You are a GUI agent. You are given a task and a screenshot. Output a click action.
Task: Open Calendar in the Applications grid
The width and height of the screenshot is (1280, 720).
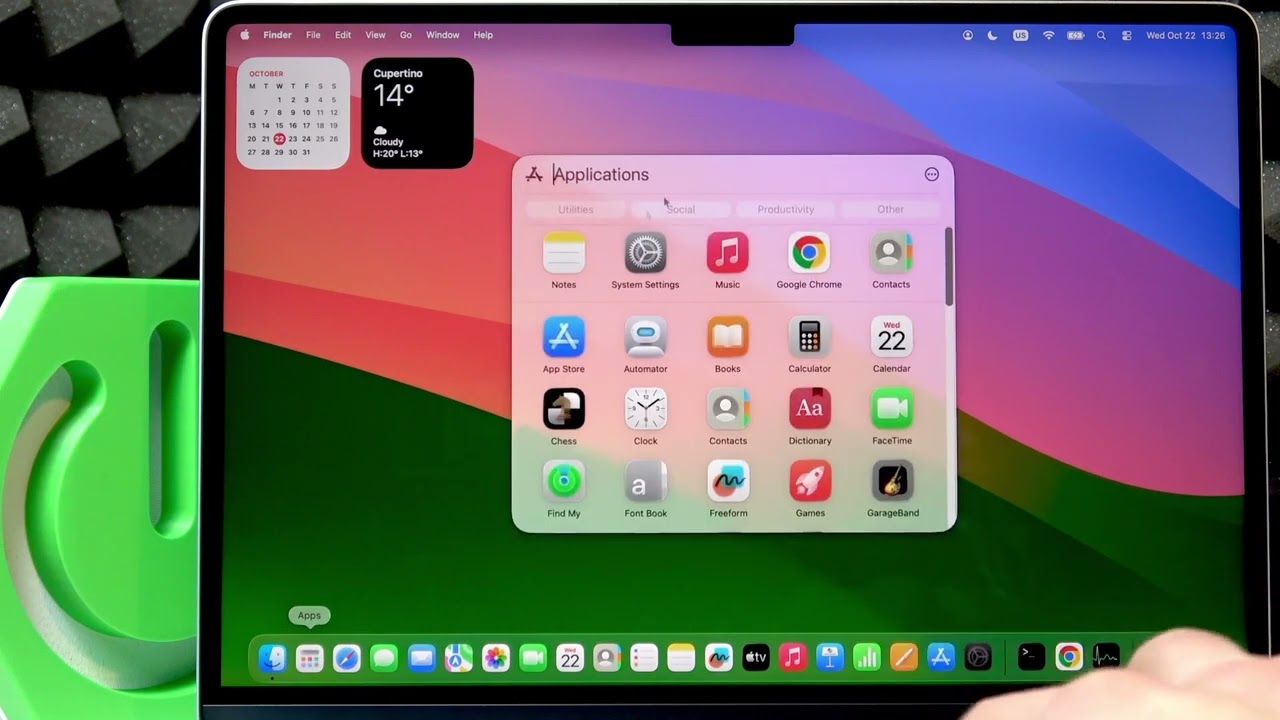891,337
